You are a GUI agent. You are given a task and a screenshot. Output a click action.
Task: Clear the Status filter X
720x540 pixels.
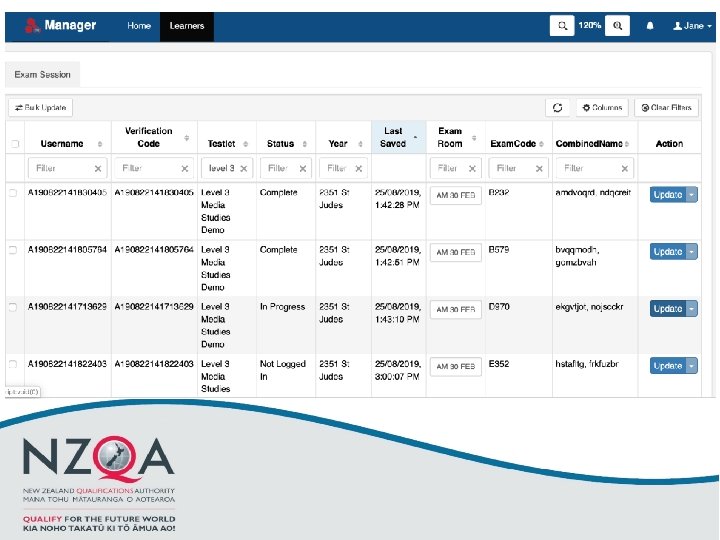[303, 169]
